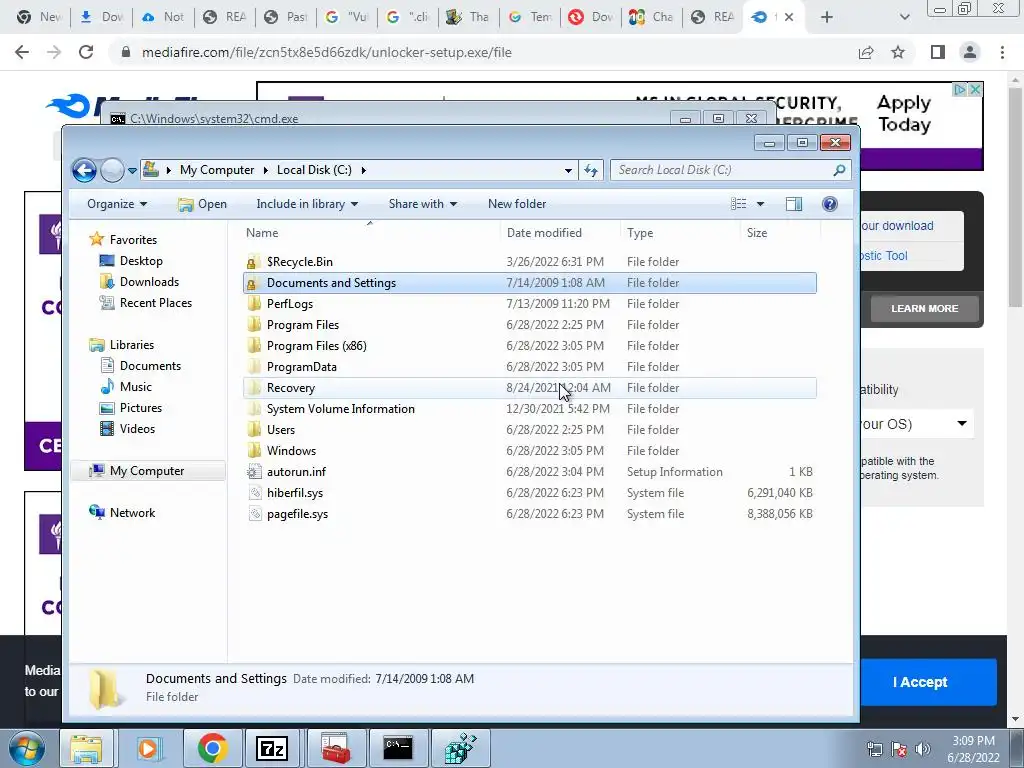Open 7-Zip from the taskbar

click(272, 748)
